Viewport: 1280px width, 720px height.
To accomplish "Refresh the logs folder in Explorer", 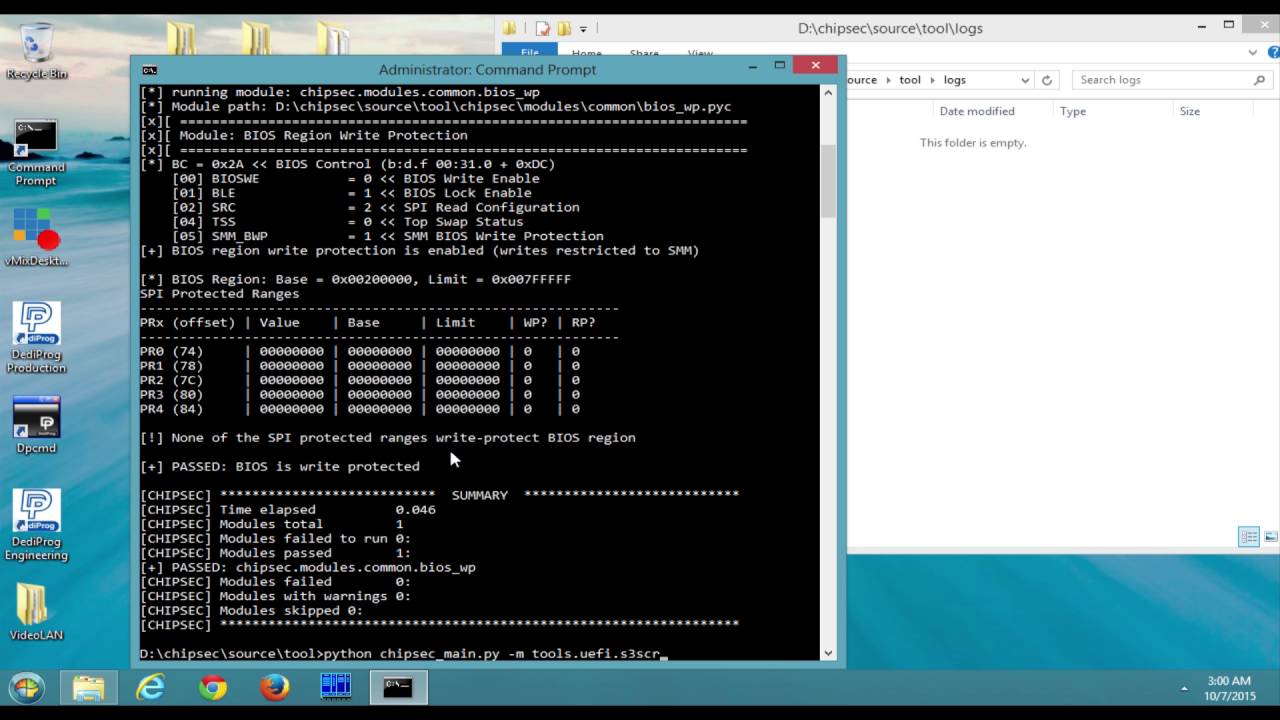I will pyautogui.click(x=1047, y=80).
